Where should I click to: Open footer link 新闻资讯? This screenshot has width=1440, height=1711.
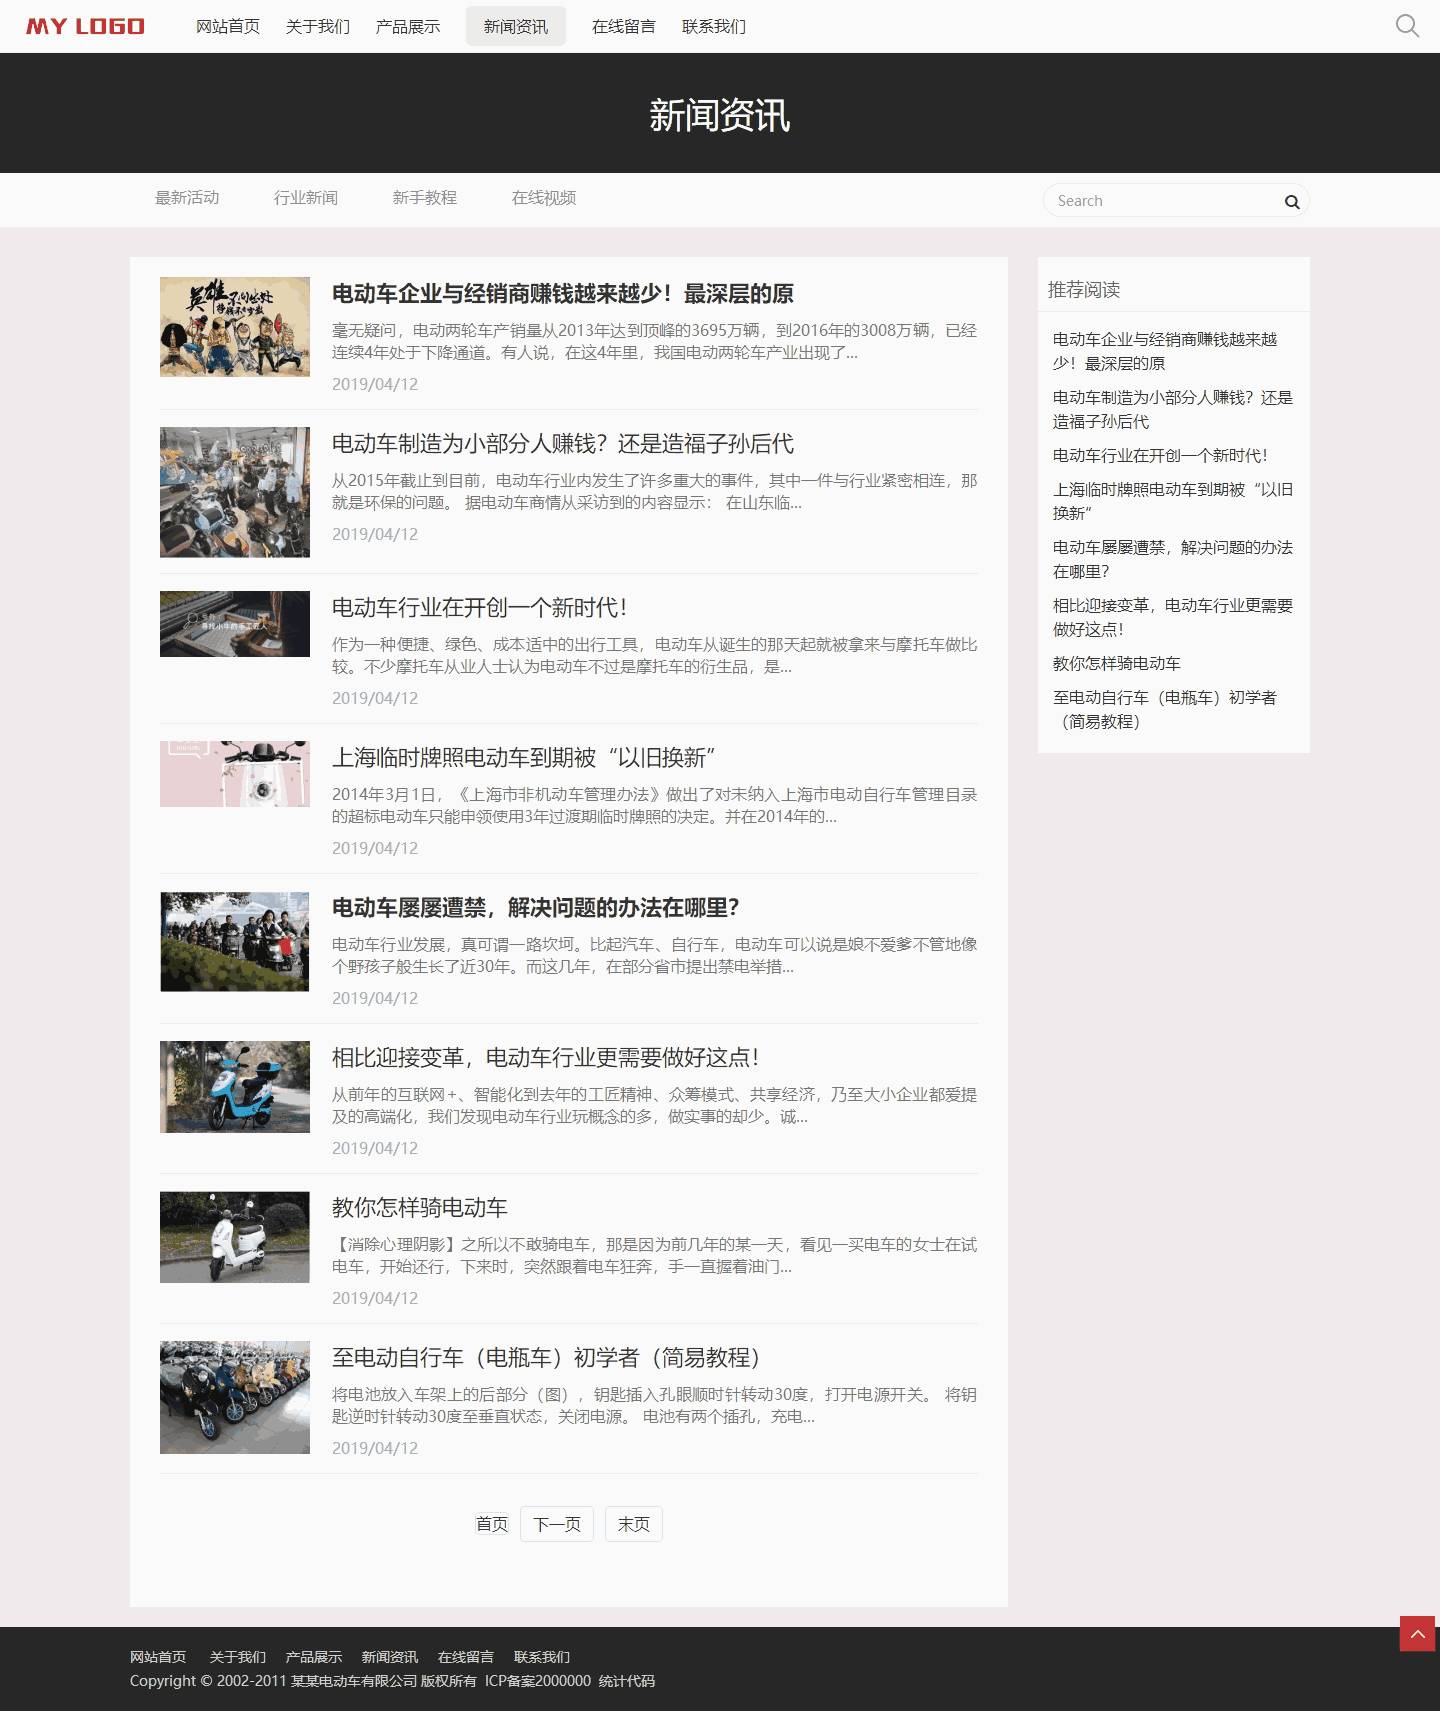click(390, 1657)
